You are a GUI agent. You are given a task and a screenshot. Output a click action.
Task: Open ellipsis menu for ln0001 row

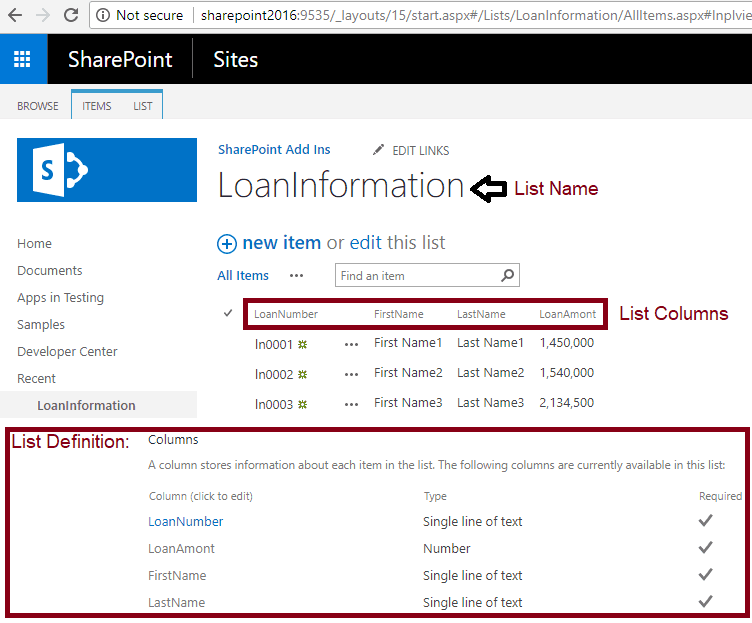[x=352, y=344]
